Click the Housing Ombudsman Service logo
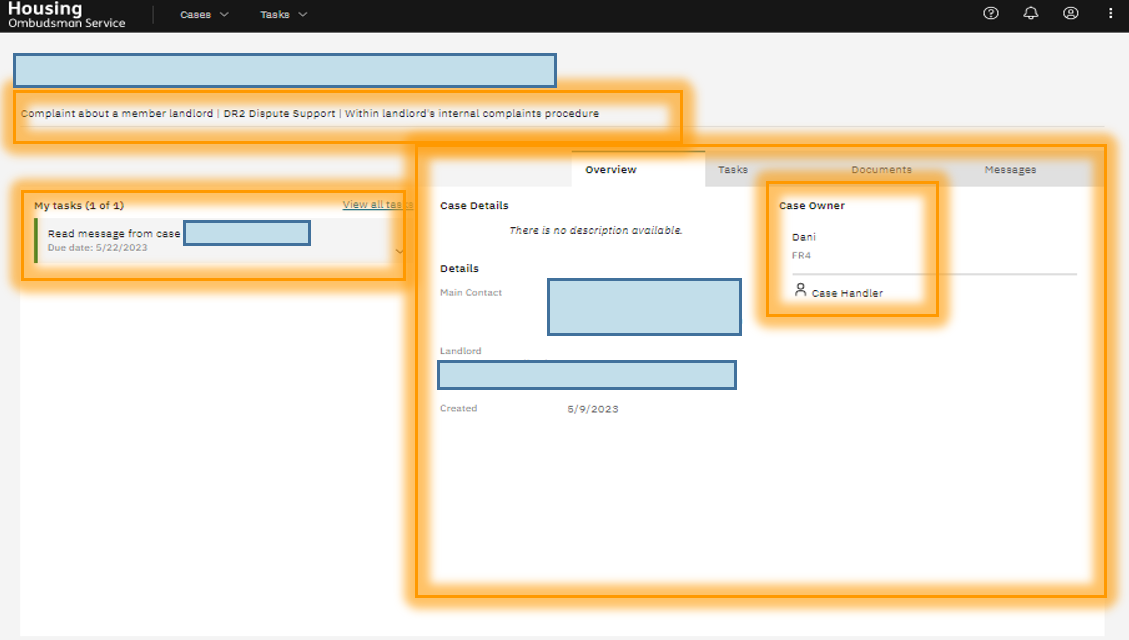This screenshot has height=640, width=1129. tap(66, 15)
